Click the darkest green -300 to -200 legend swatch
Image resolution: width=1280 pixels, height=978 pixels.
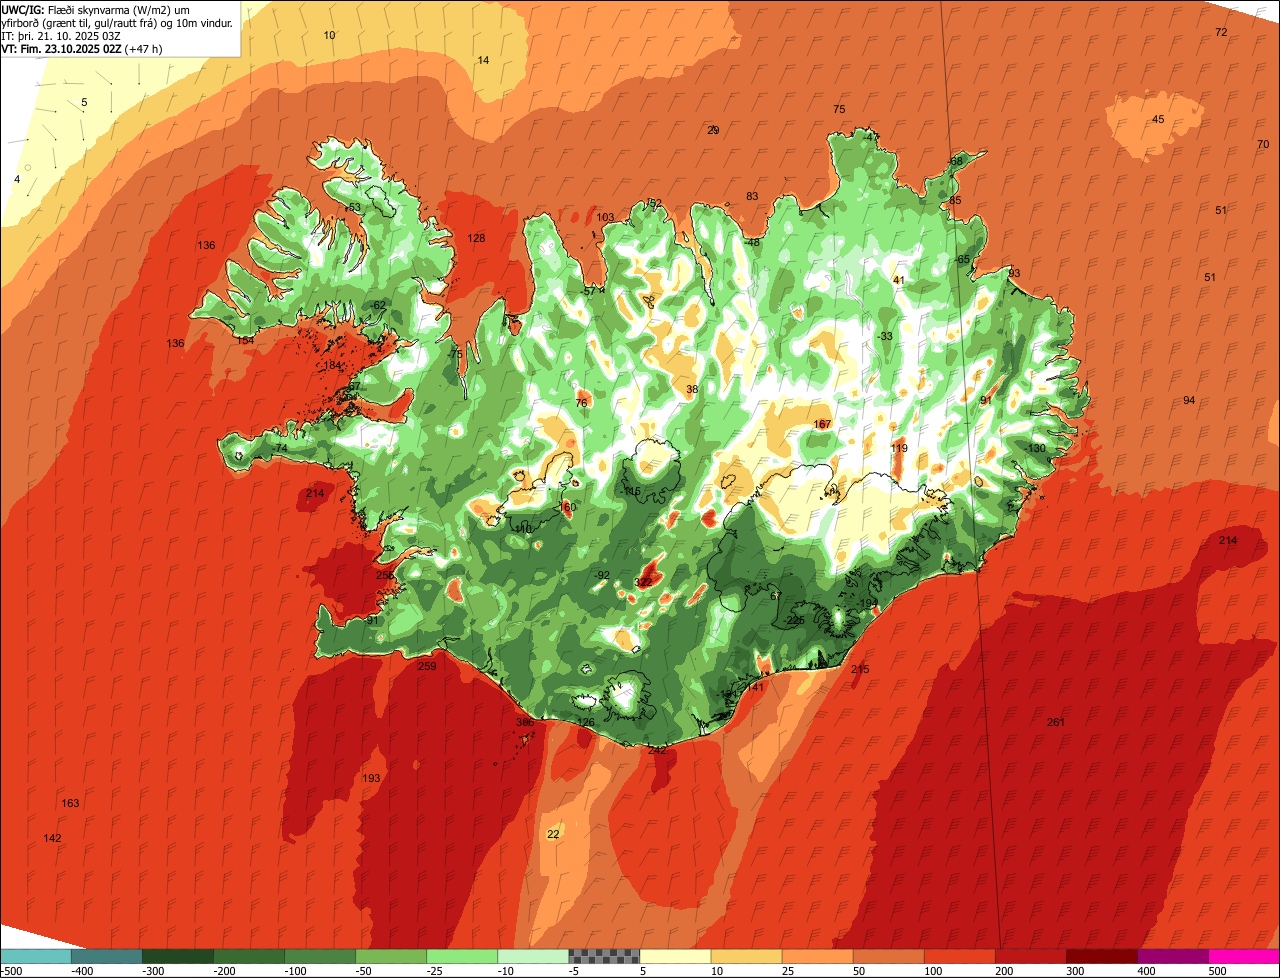pyautogui.click(x=178, y=956)
